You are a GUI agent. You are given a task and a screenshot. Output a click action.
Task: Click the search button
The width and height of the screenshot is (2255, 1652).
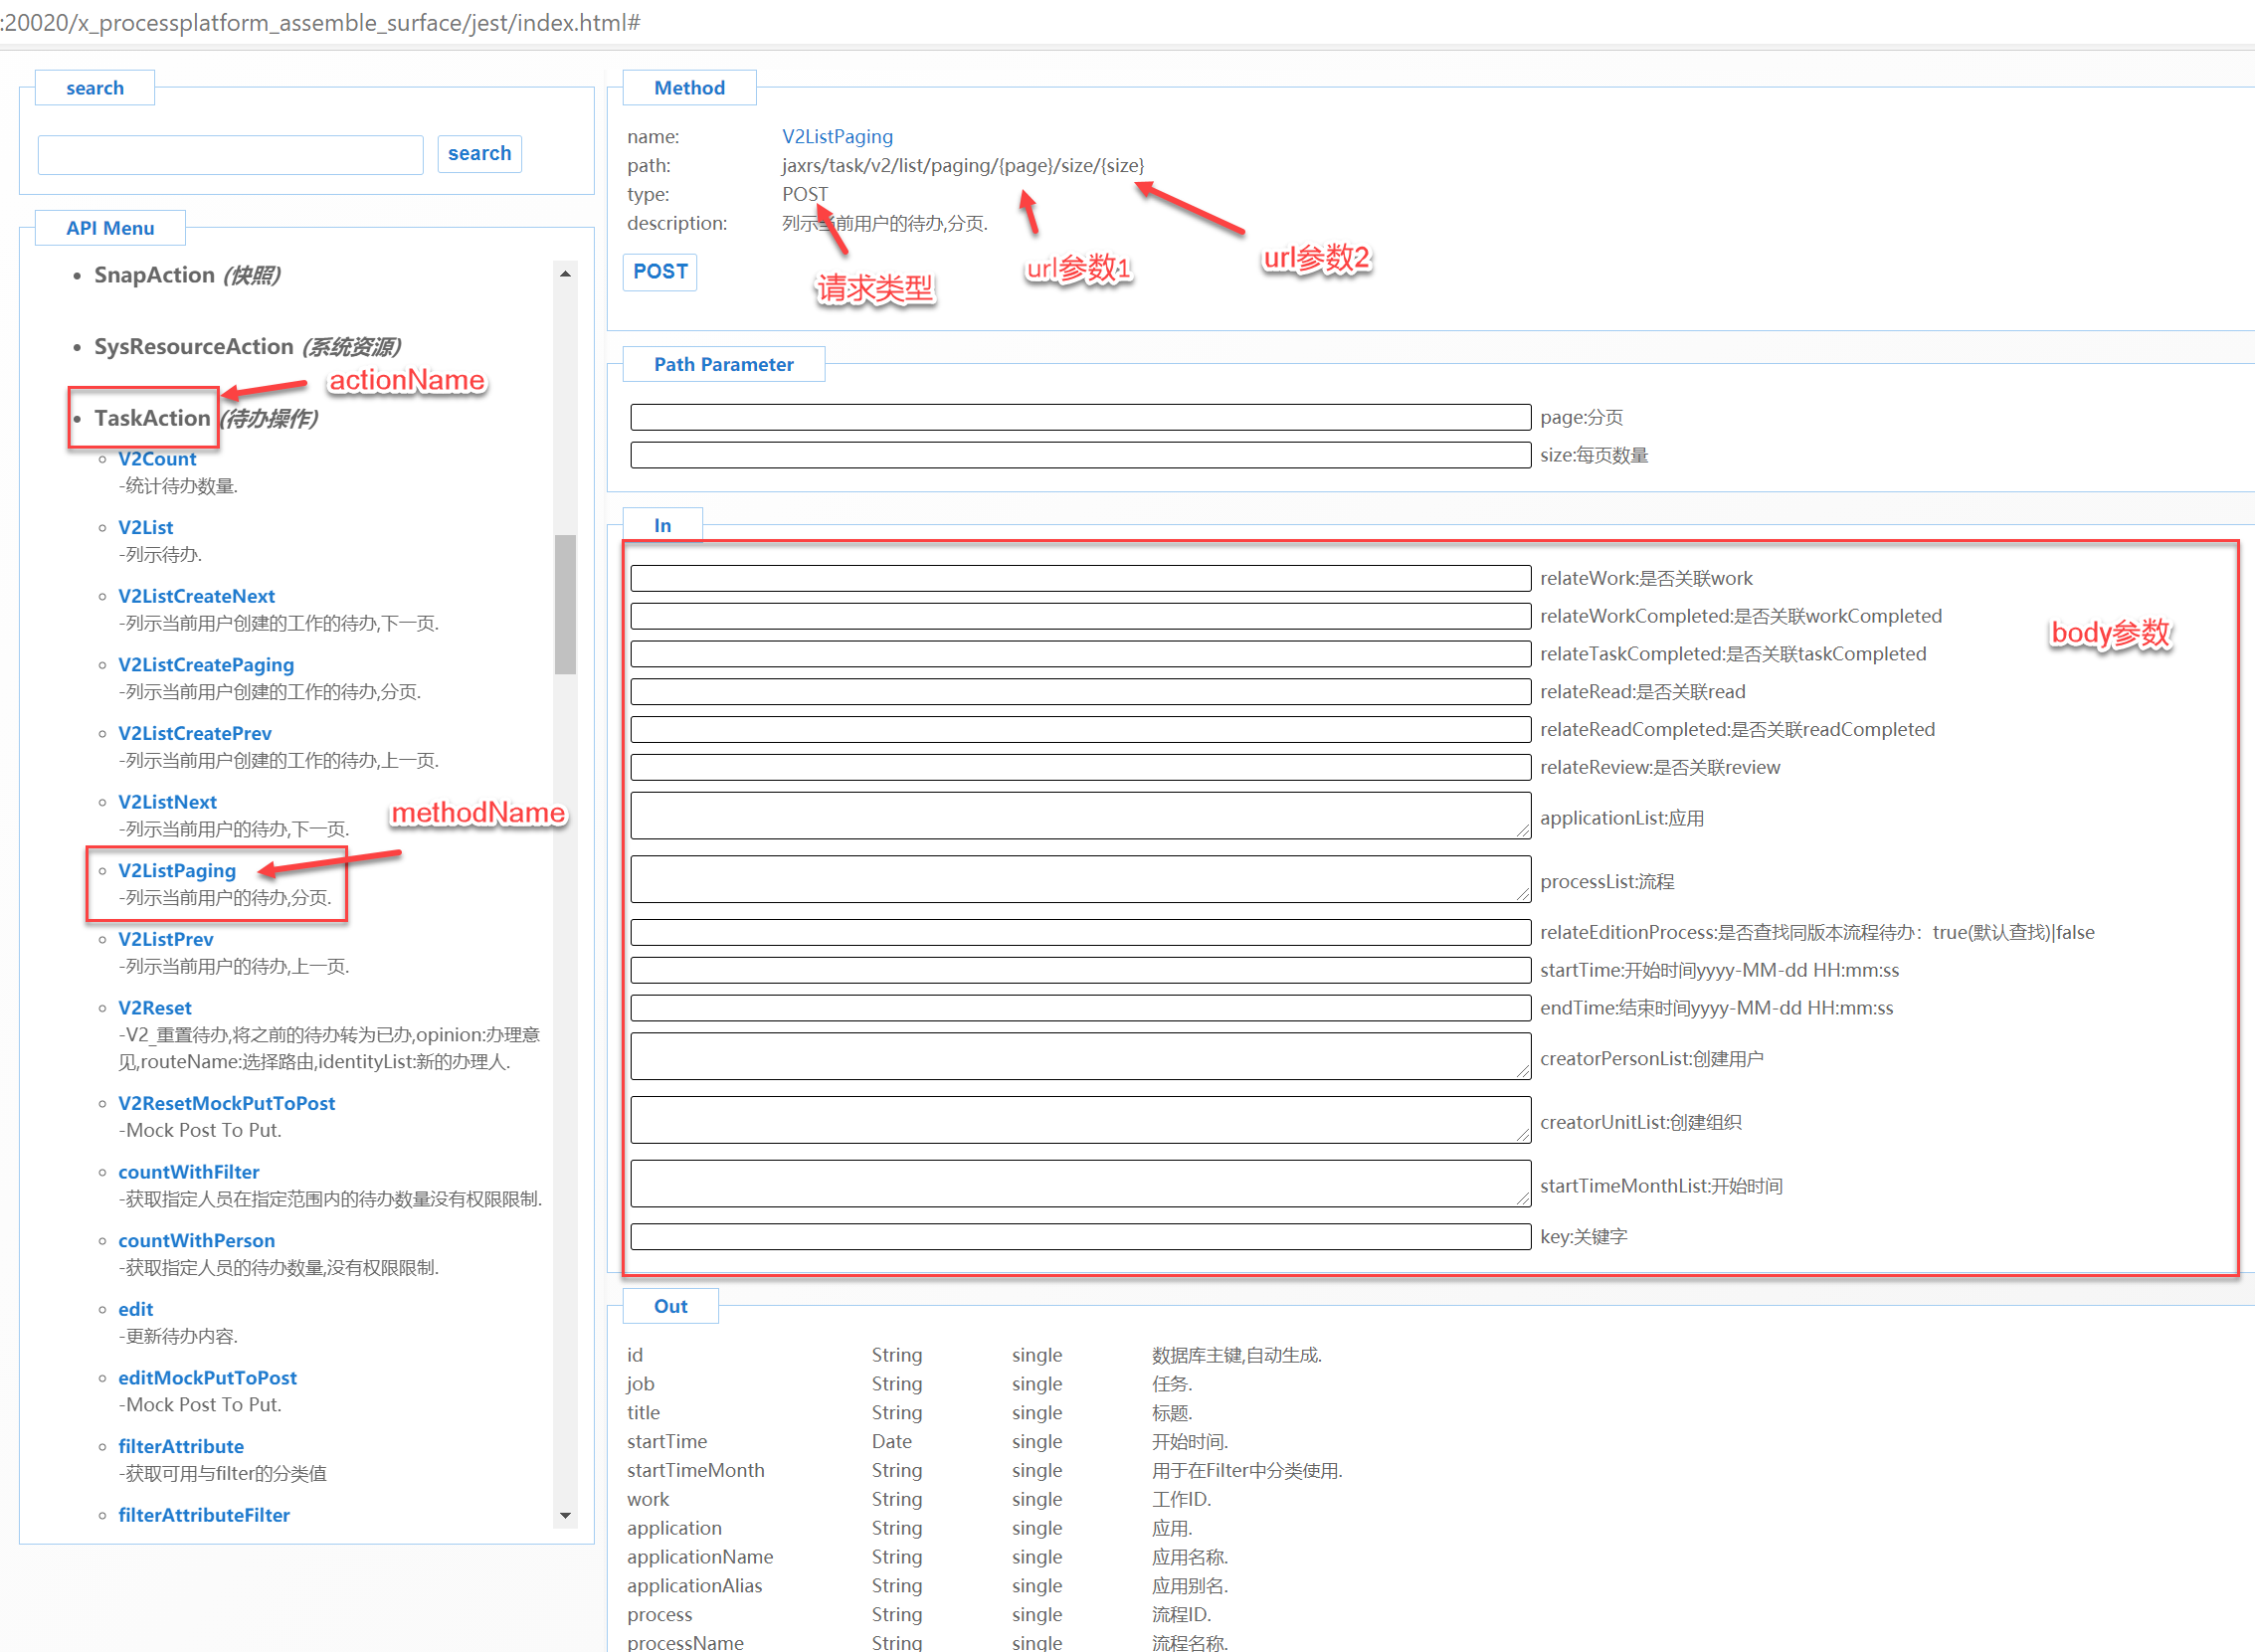click(x=479, y=153)
